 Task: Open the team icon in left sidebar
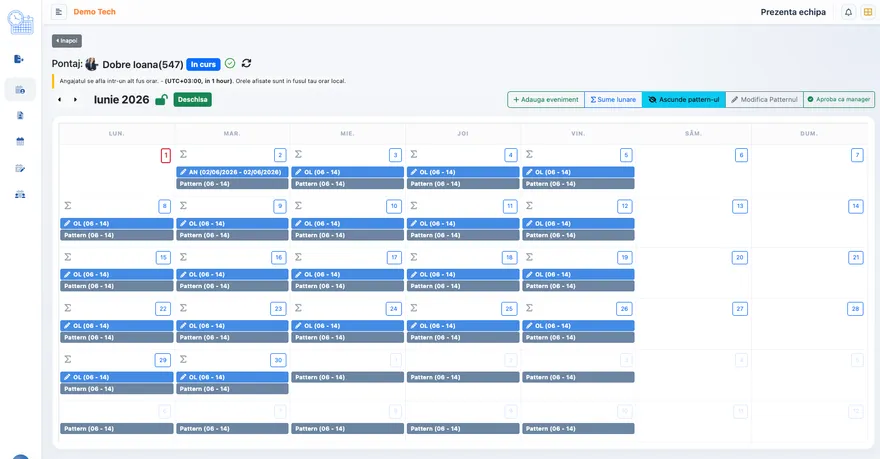(x=20, y=195)
